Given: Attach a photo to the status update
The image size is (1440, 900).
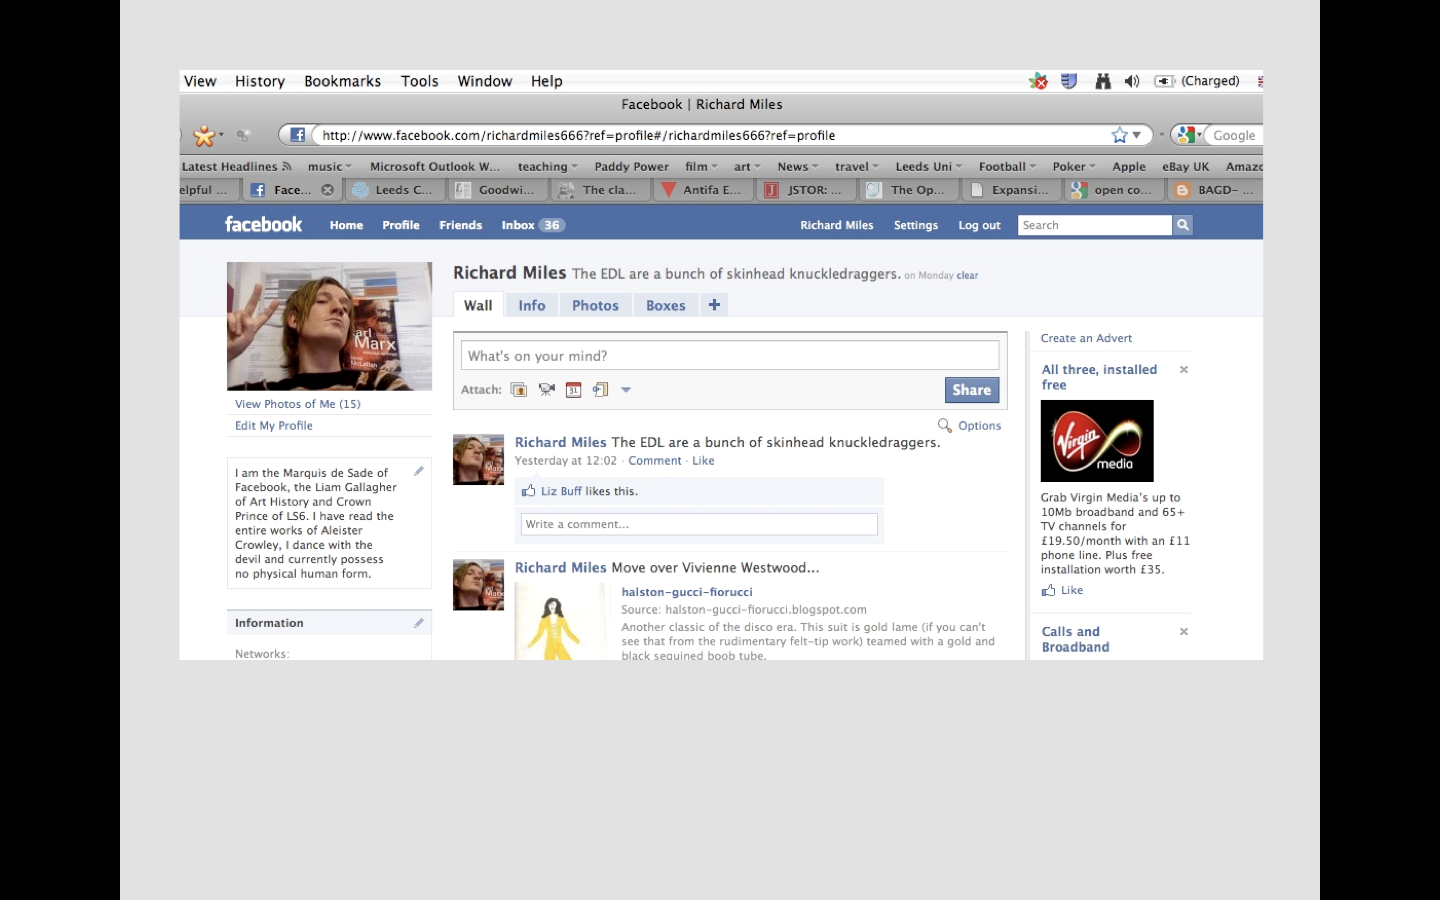Looking at the screenshot, I should [x=518, y=390].
